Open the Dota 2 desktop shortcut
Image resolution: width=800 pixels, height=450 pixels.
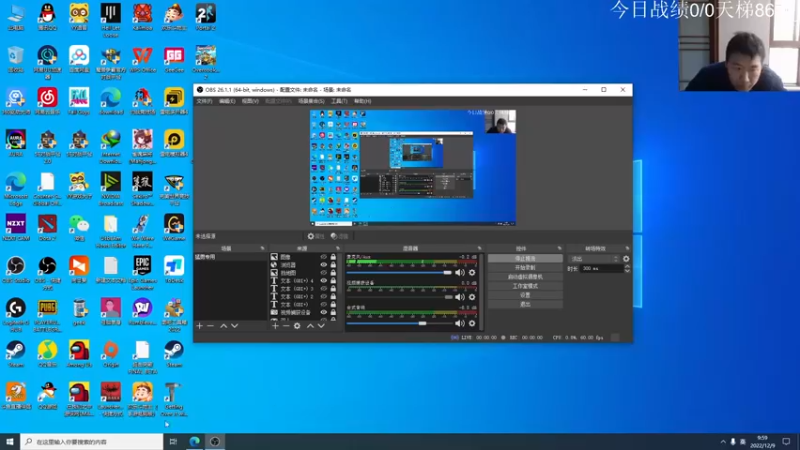[47, 228]
